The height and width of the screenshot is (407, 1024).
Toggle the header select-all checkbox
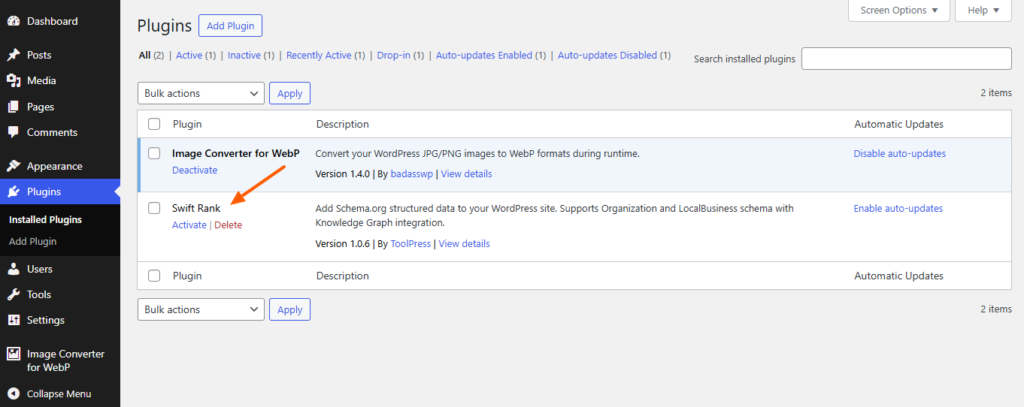154,124
